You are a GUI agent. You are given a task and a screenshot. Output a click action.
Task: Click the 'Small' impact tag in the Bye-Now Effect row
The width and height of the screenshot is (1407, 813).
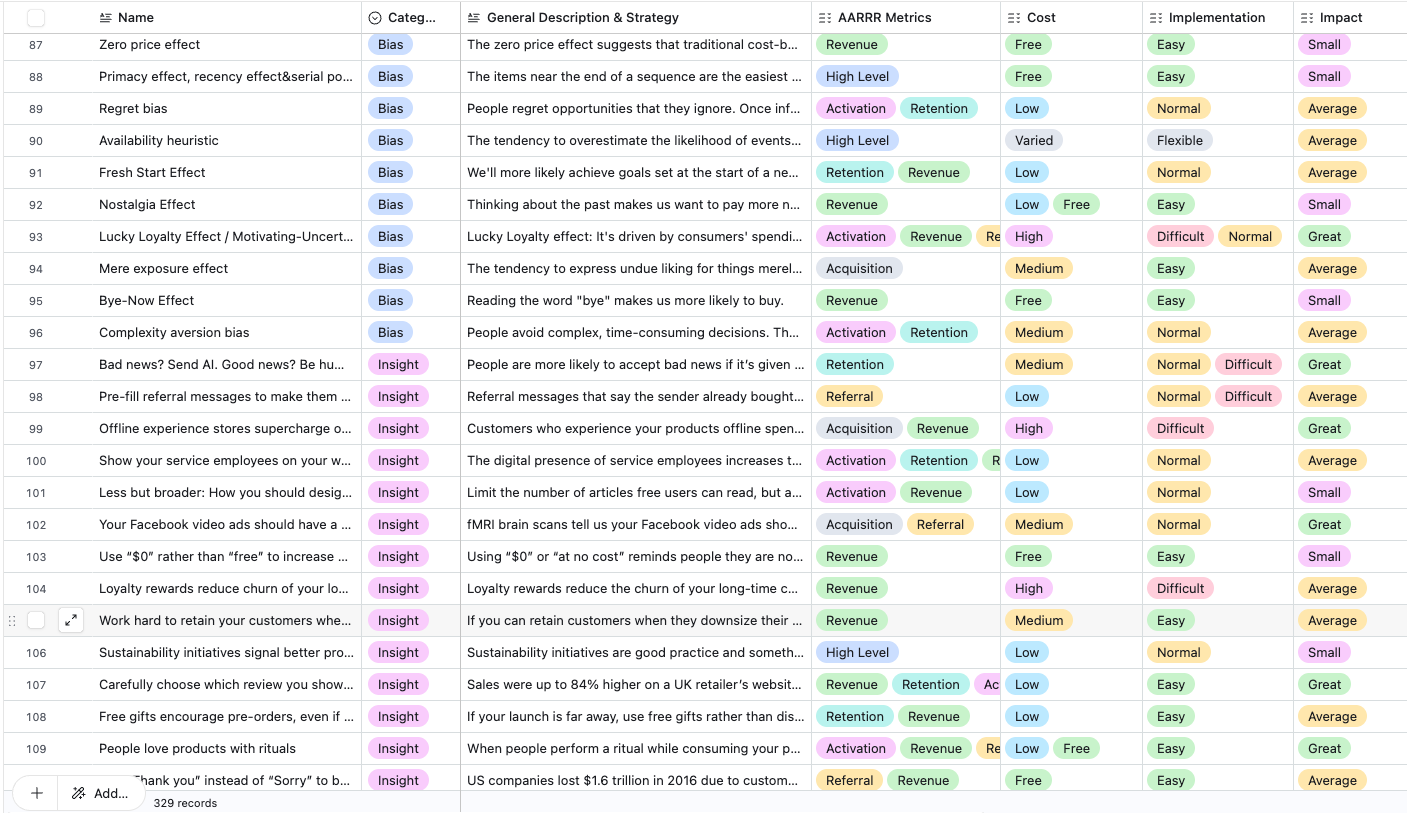[1324, 300]
